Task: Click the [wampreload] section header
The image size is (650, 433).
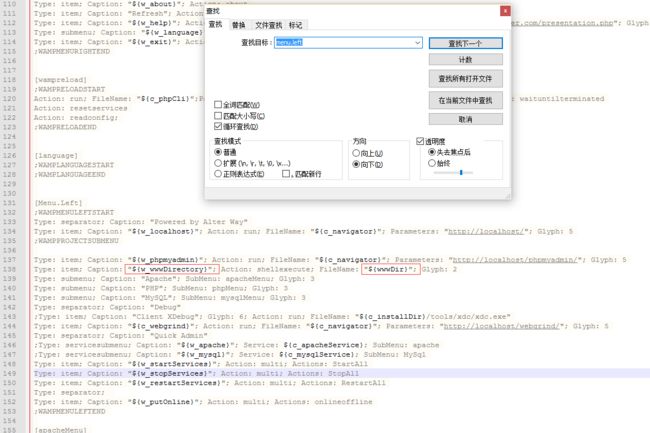Action: [61, 80]
